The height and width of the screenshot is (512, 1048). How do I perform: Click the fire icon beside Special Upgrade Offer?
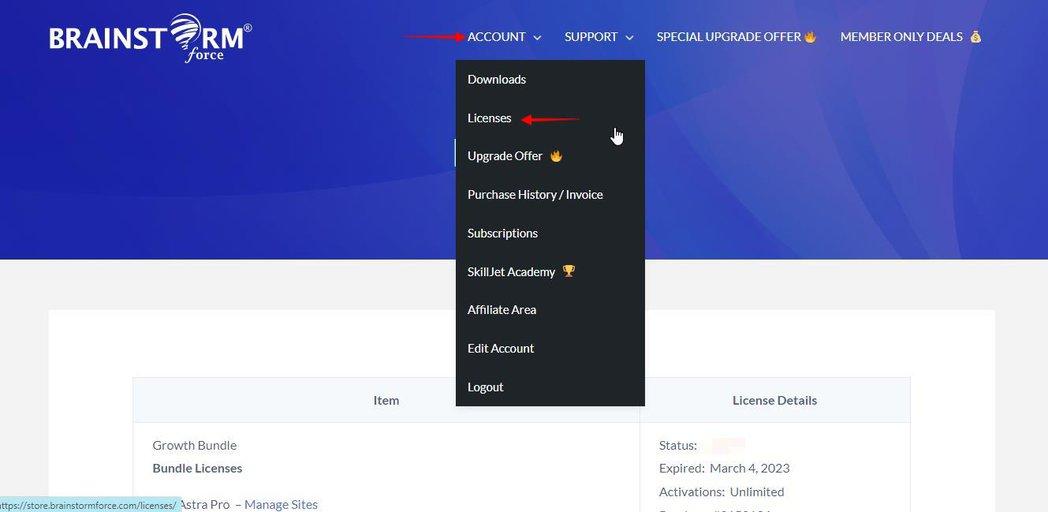[810, 37]
